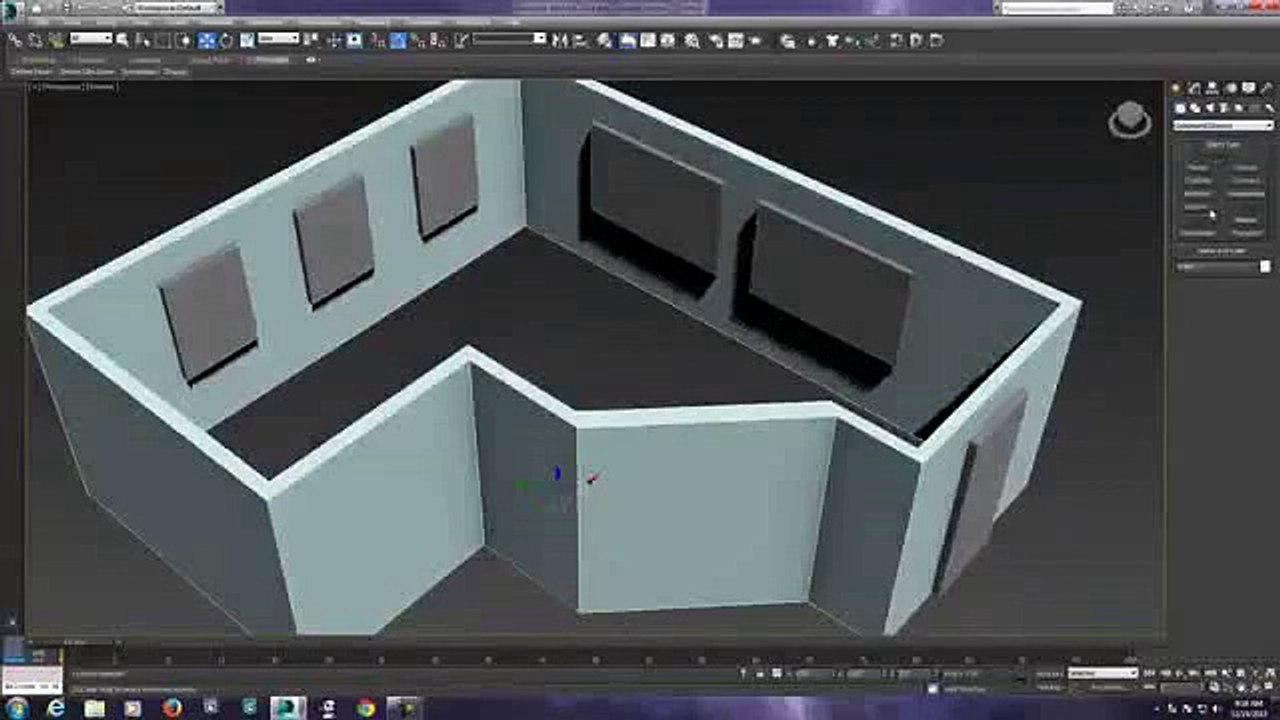This screenshot has width=1280, height=720.
Task: Click the Maximize Viewport Toggle icon
Action: tap(1268, 688)
